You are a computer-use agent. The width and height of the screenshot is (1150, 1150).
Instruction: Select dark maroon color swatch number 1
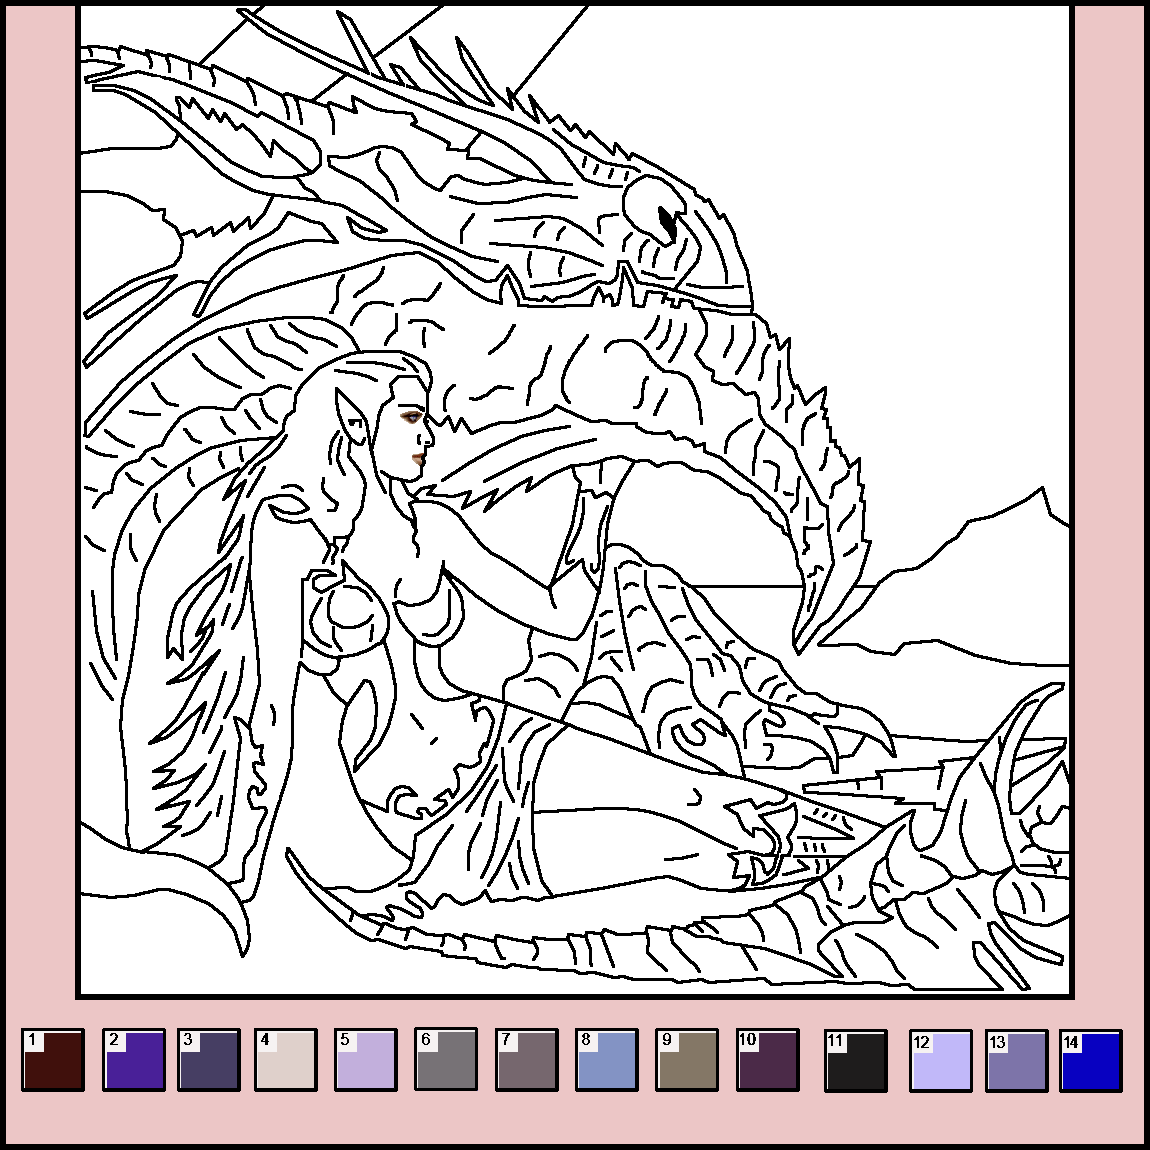[x=53, y=1061]
